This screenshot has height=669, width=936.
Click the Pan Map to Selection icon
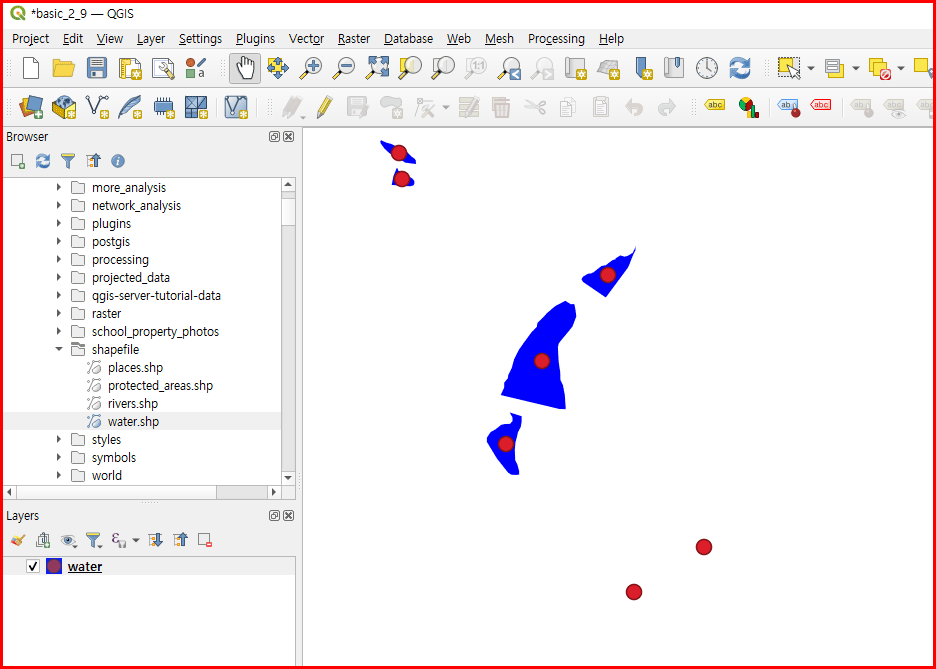pos(278,68)
